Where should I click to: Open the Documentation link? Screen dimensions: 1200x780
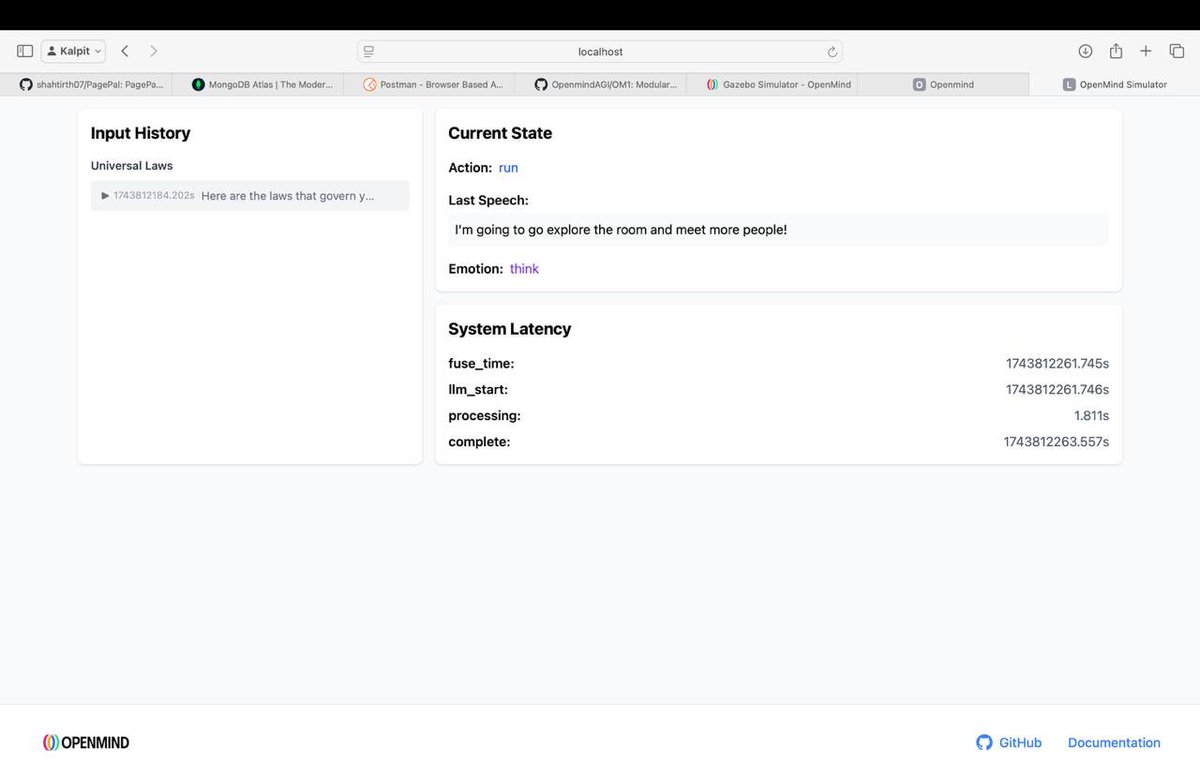1114,743
